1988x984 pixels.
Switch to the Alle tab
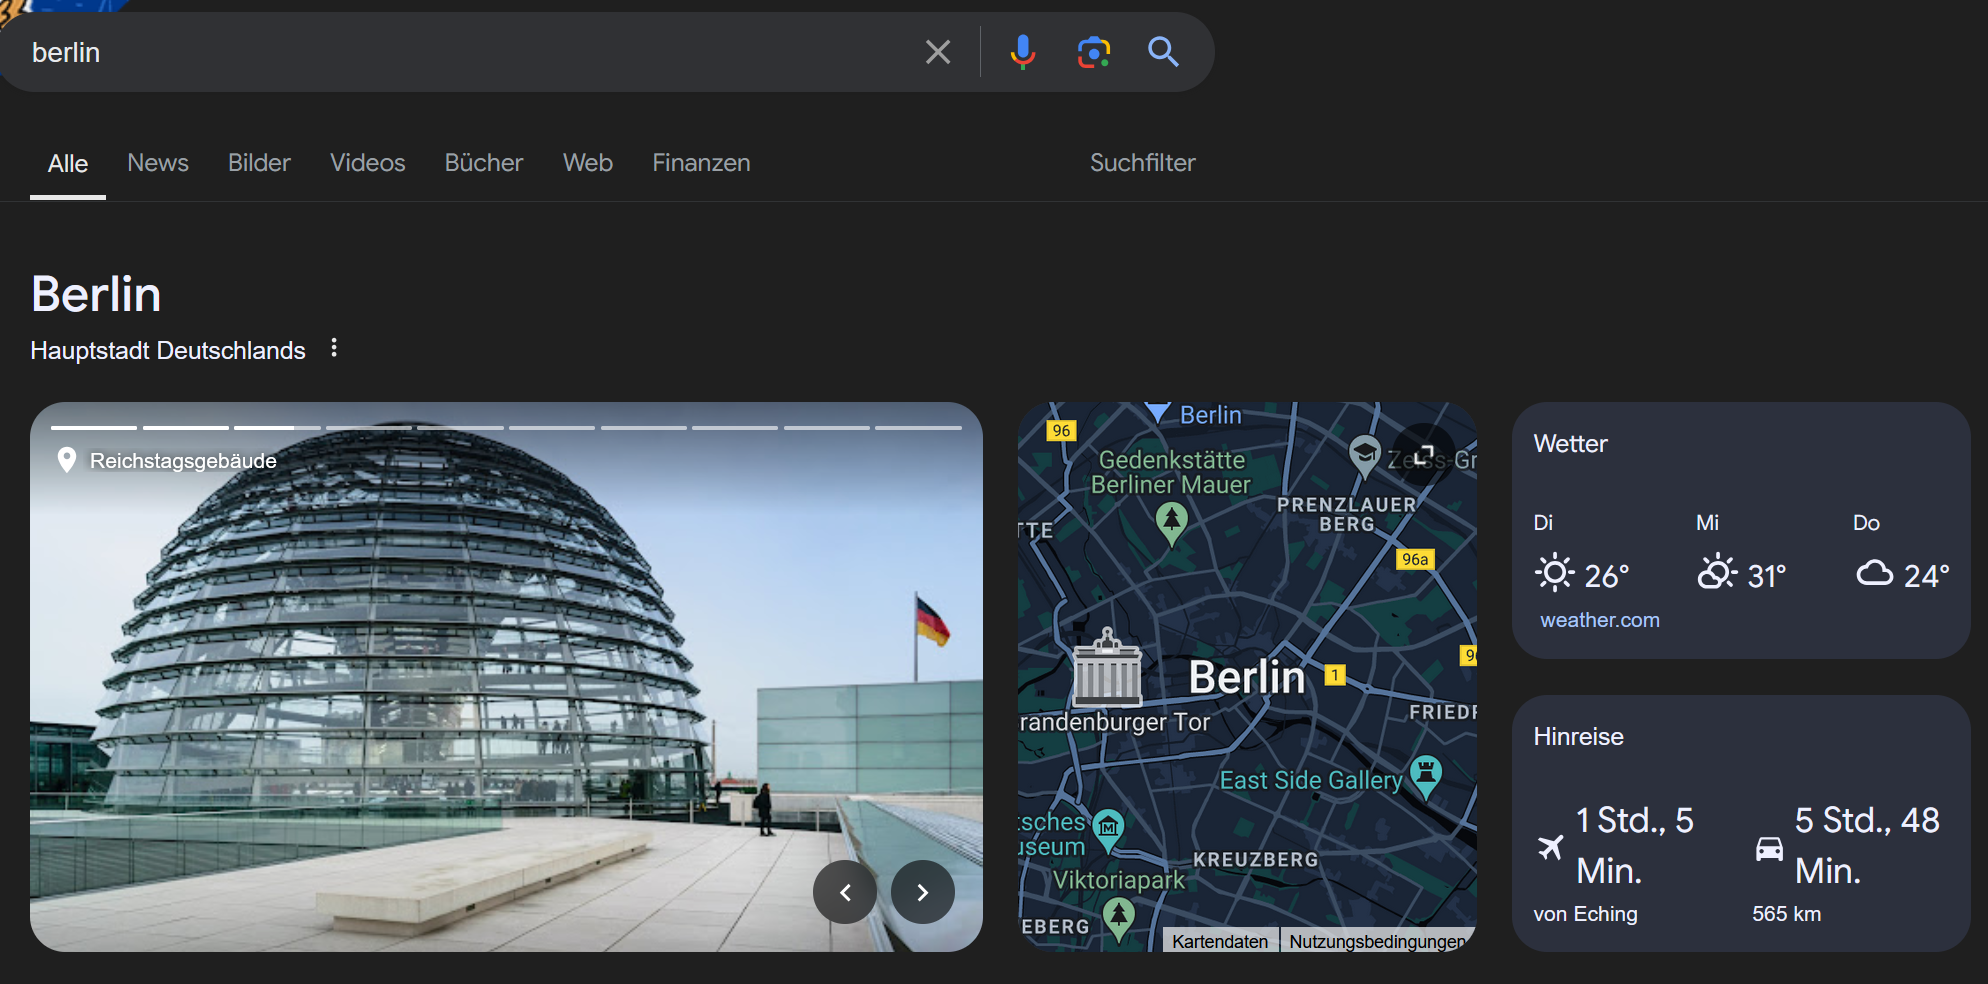coord(68,163)
